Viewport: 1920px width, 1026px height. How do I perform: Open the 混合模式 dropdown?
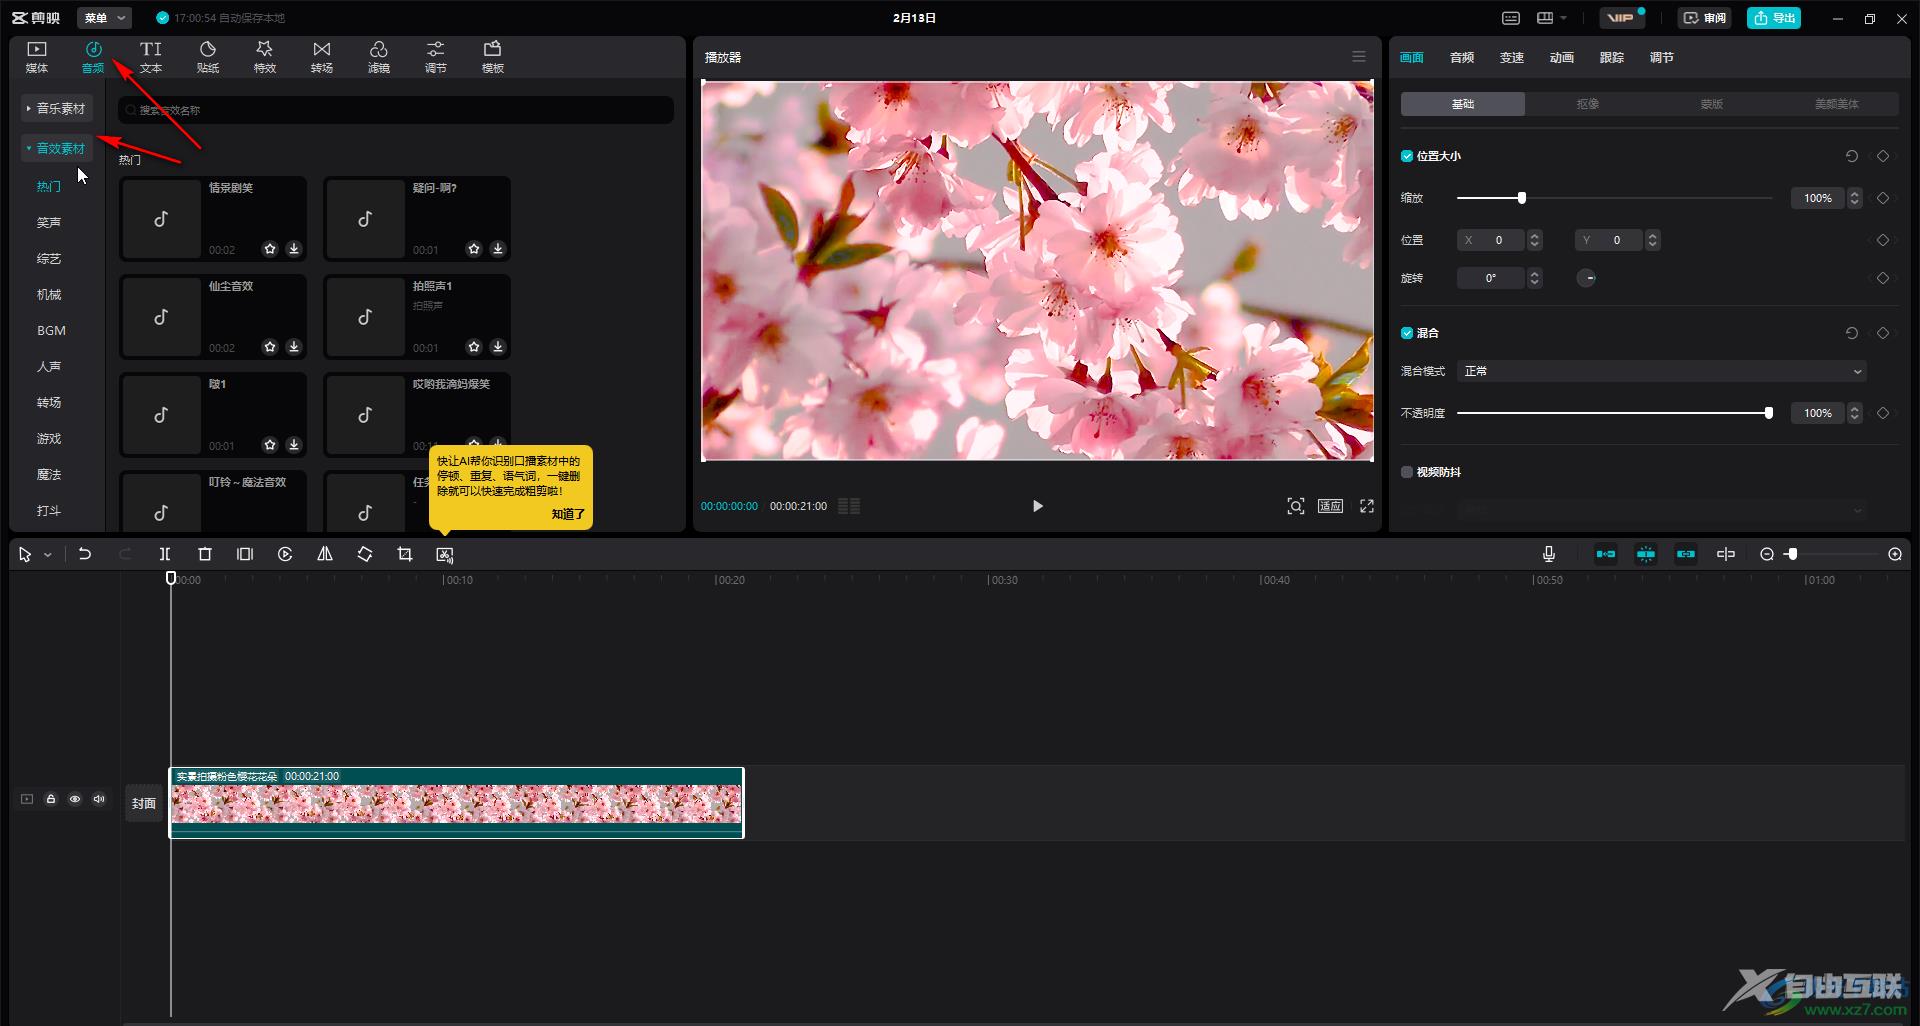pos(1661,371)
